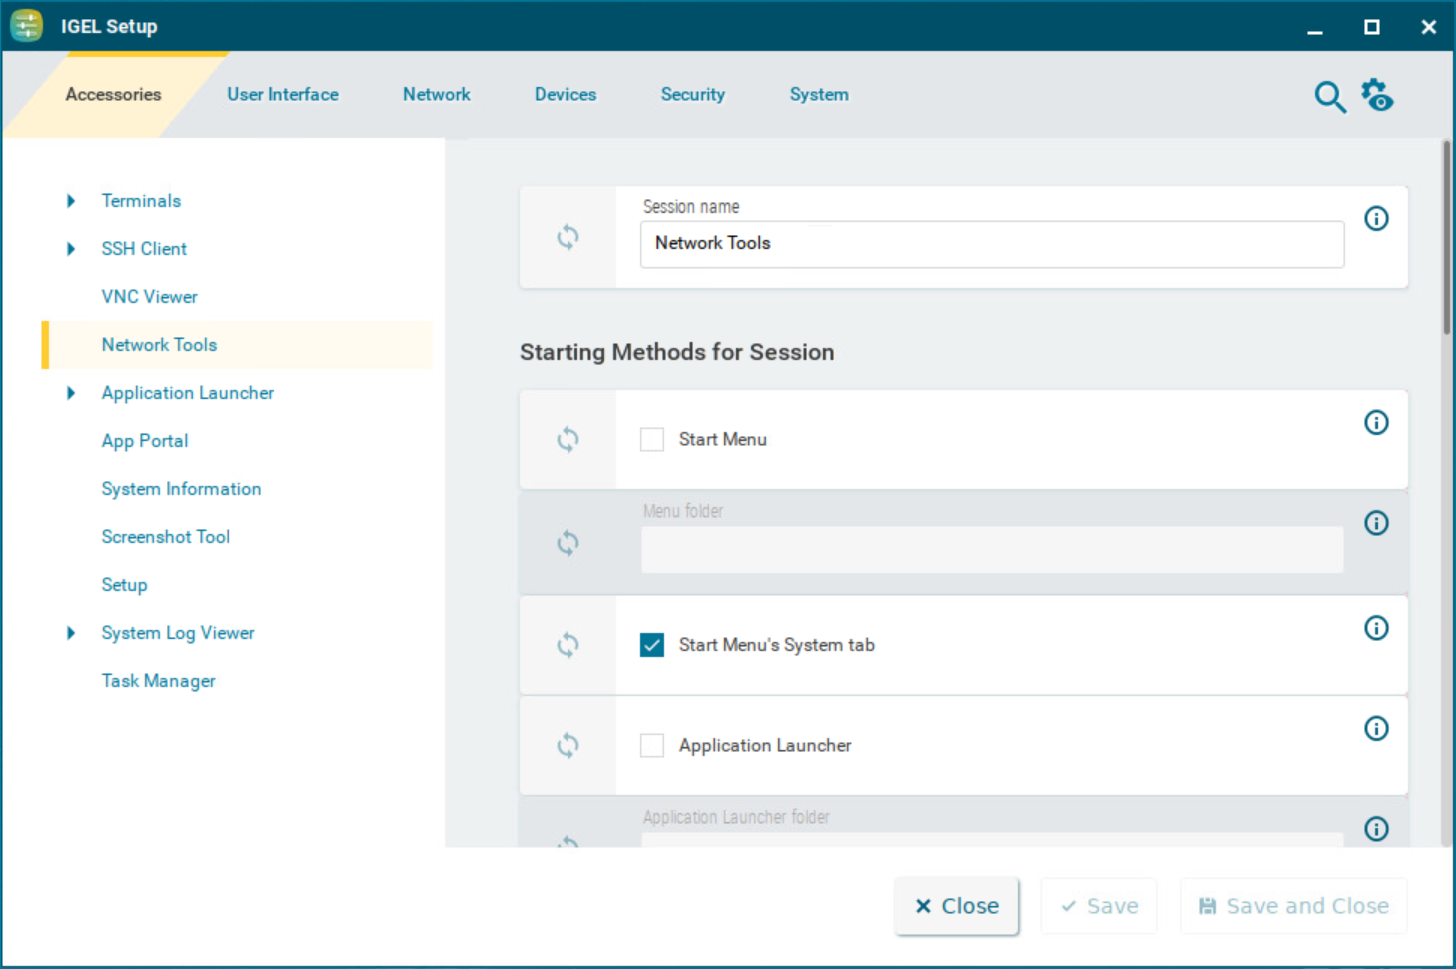Screen dimensions: 1456x969
Task: Click reset icon beside Start Menu's System tab
Action: [567, 645]
